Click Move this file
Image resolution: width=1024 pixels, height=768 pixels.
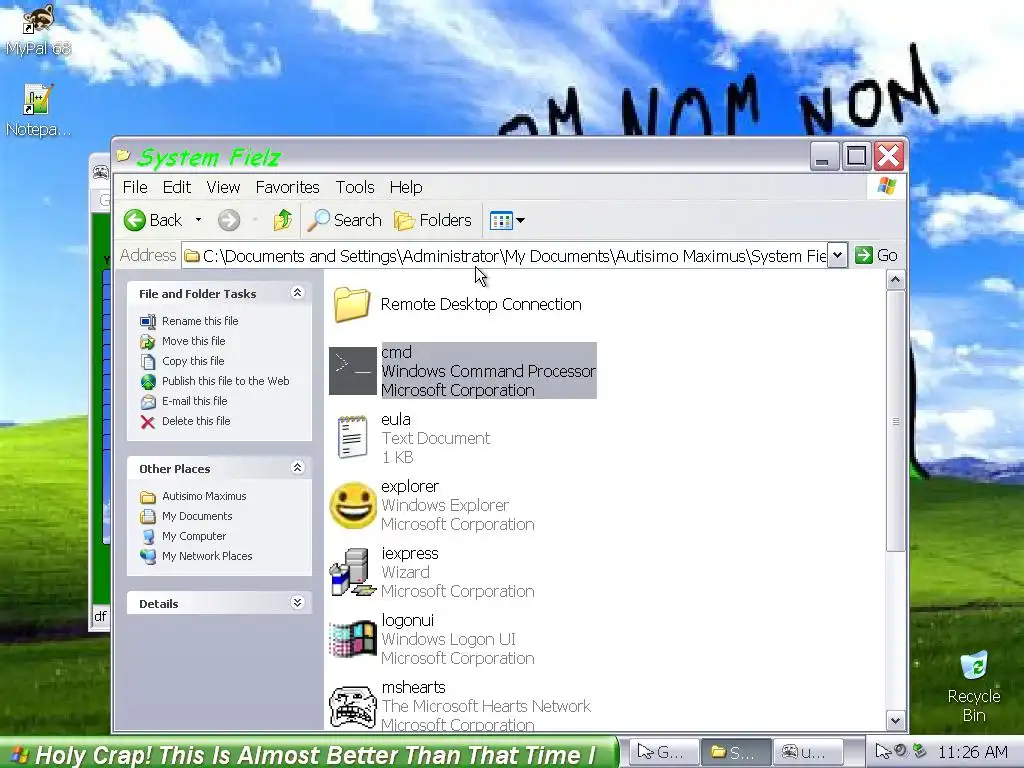[193, 341]
